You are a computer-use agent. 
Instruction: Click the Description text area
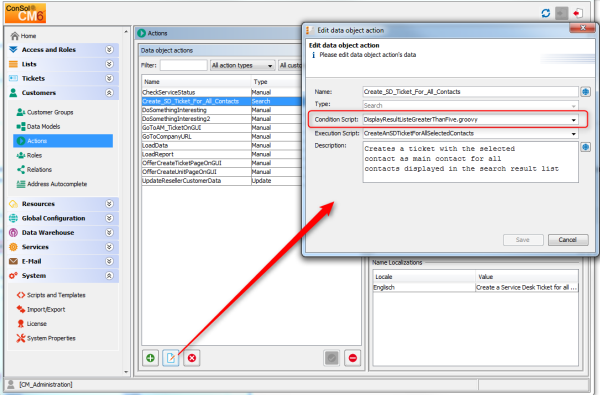pos(470,162)
